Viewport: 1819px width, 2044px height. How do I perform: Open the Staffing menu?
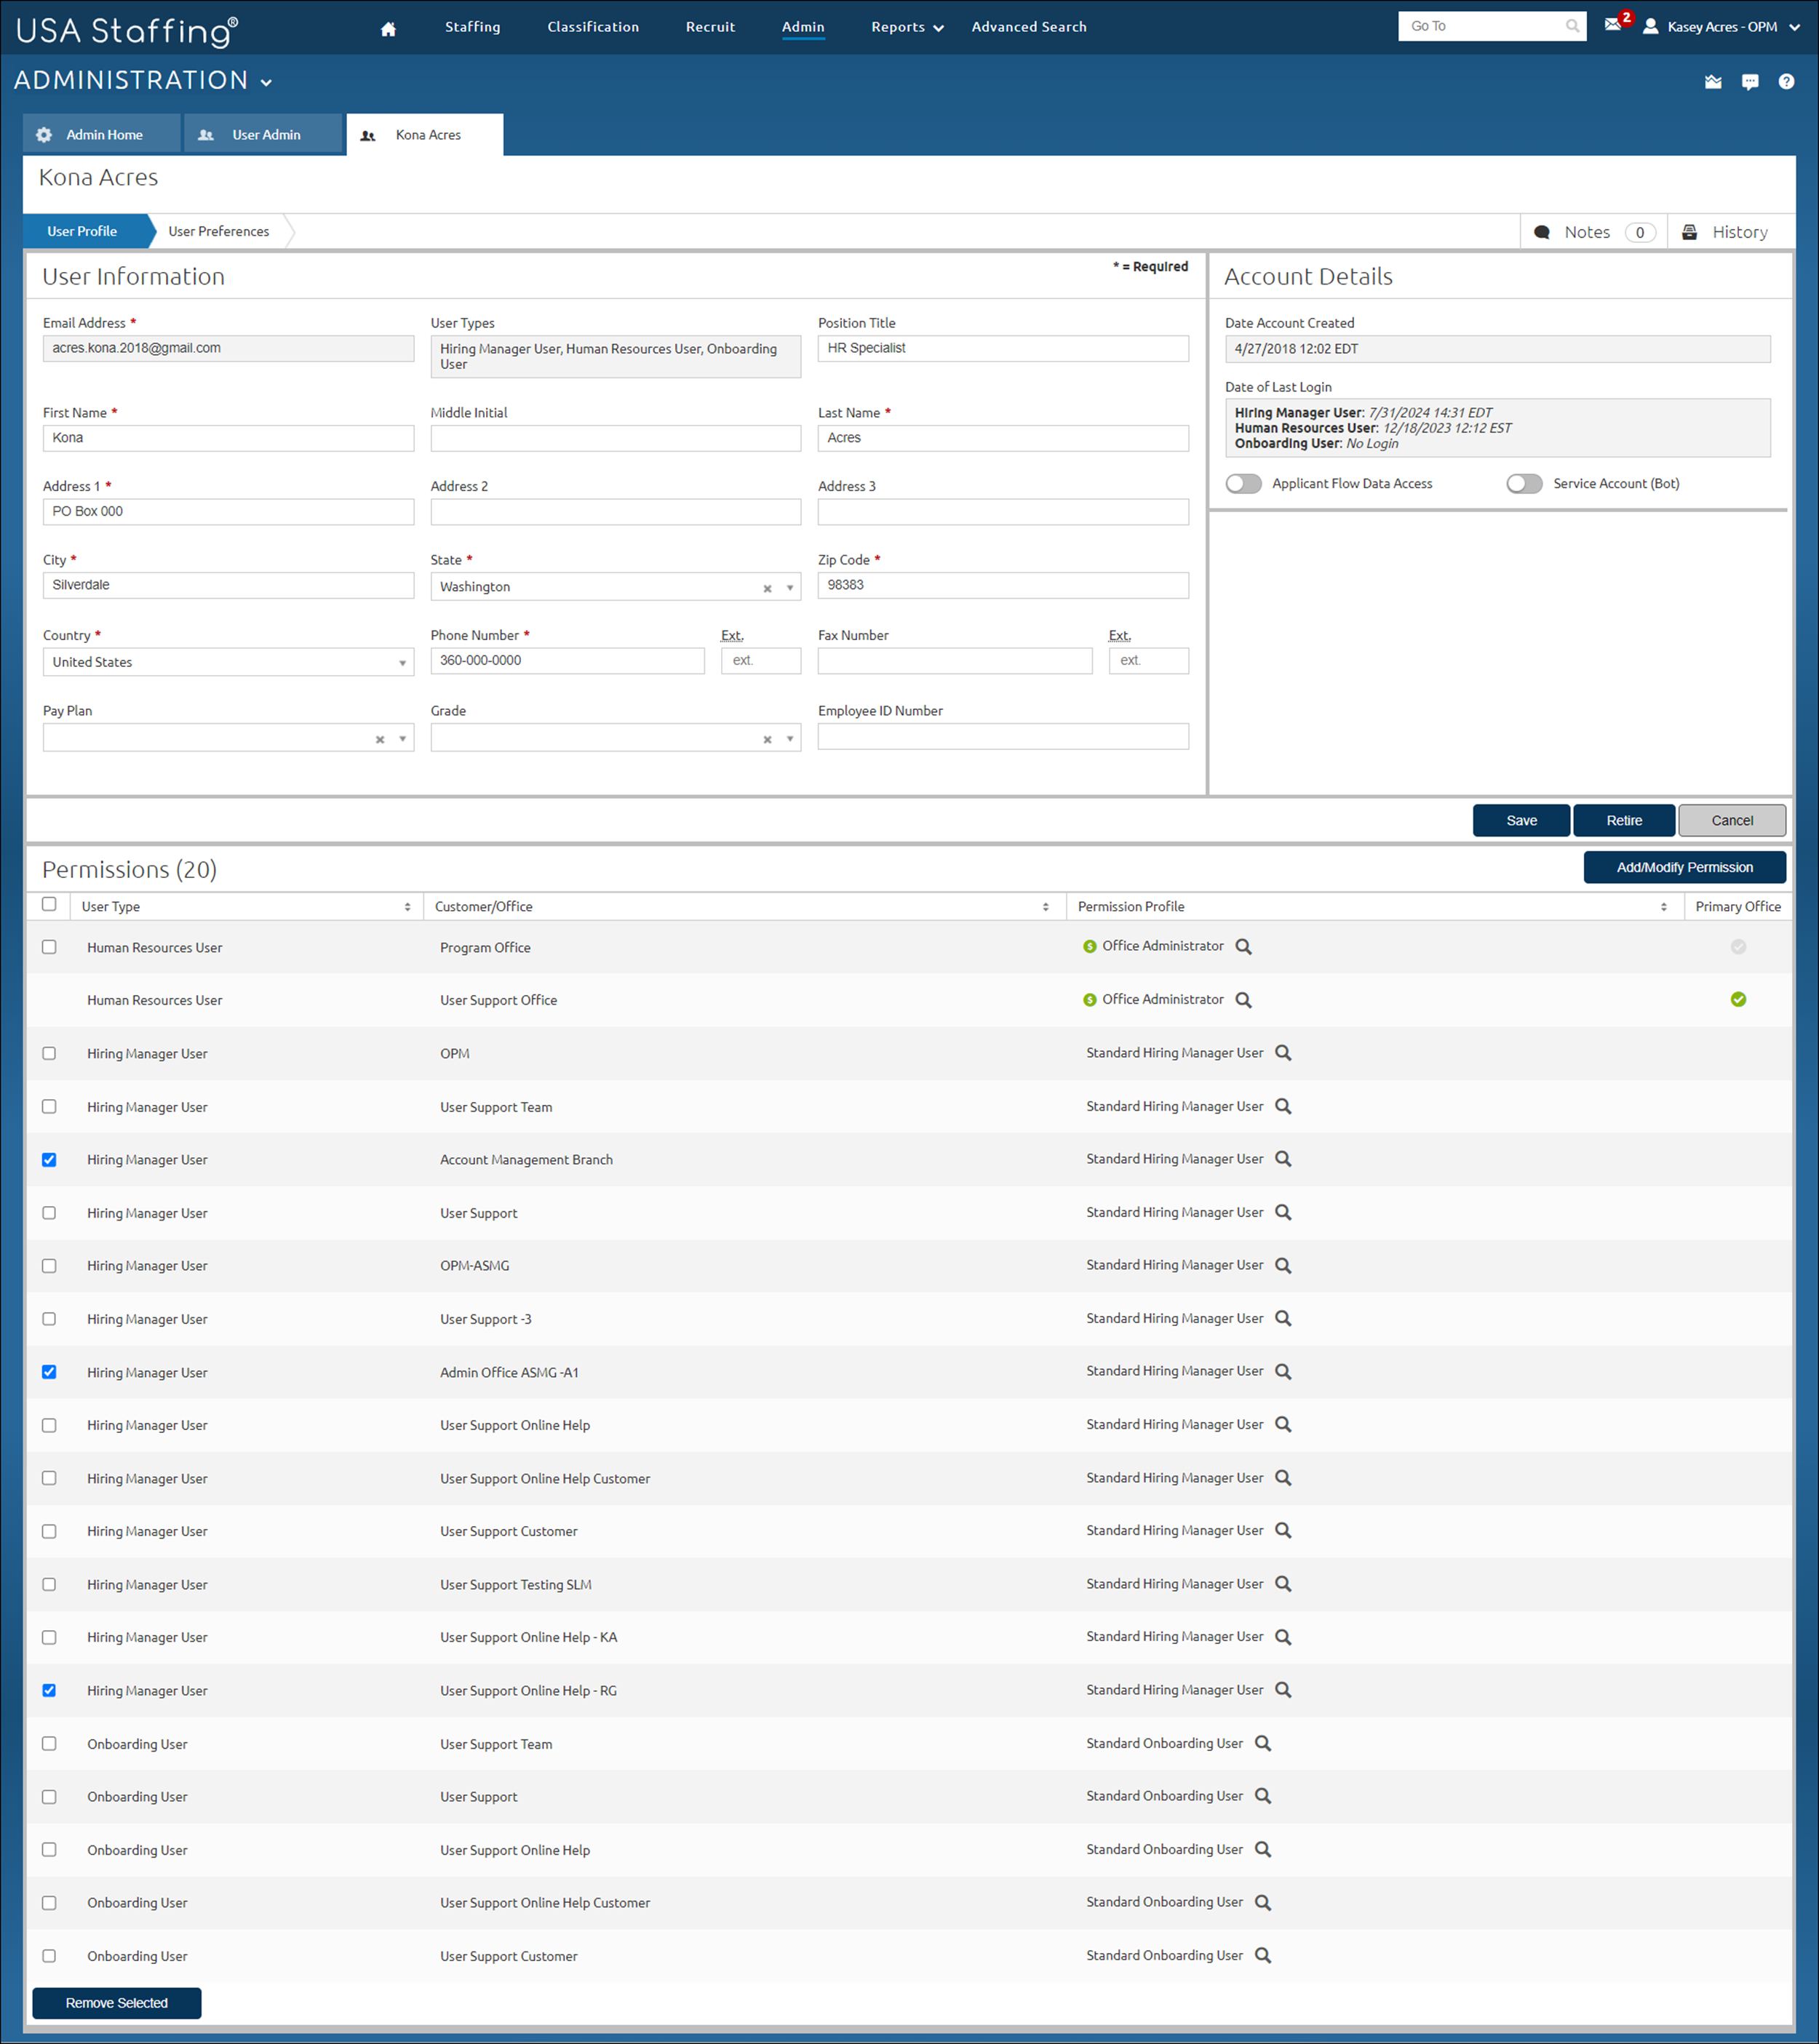pyautogui.click(x=473, y=27)
